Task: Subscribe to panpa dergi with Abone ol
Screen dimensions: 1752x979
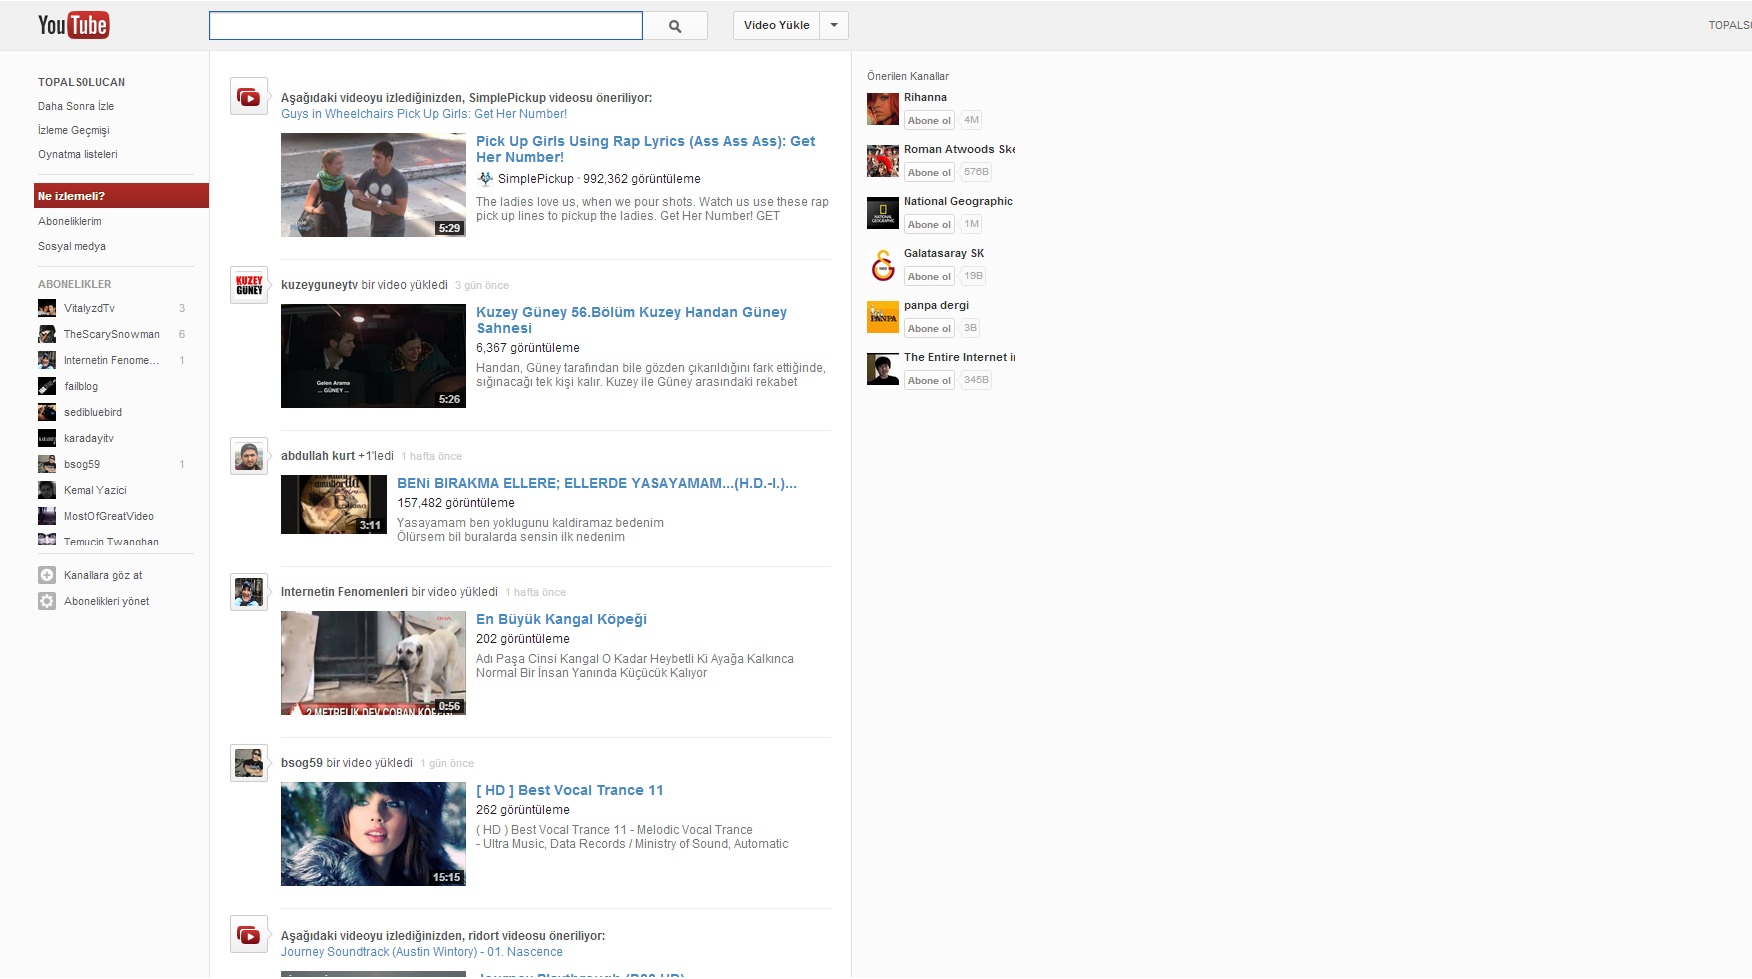Action: pyautogui.click(x=929, y=328)
